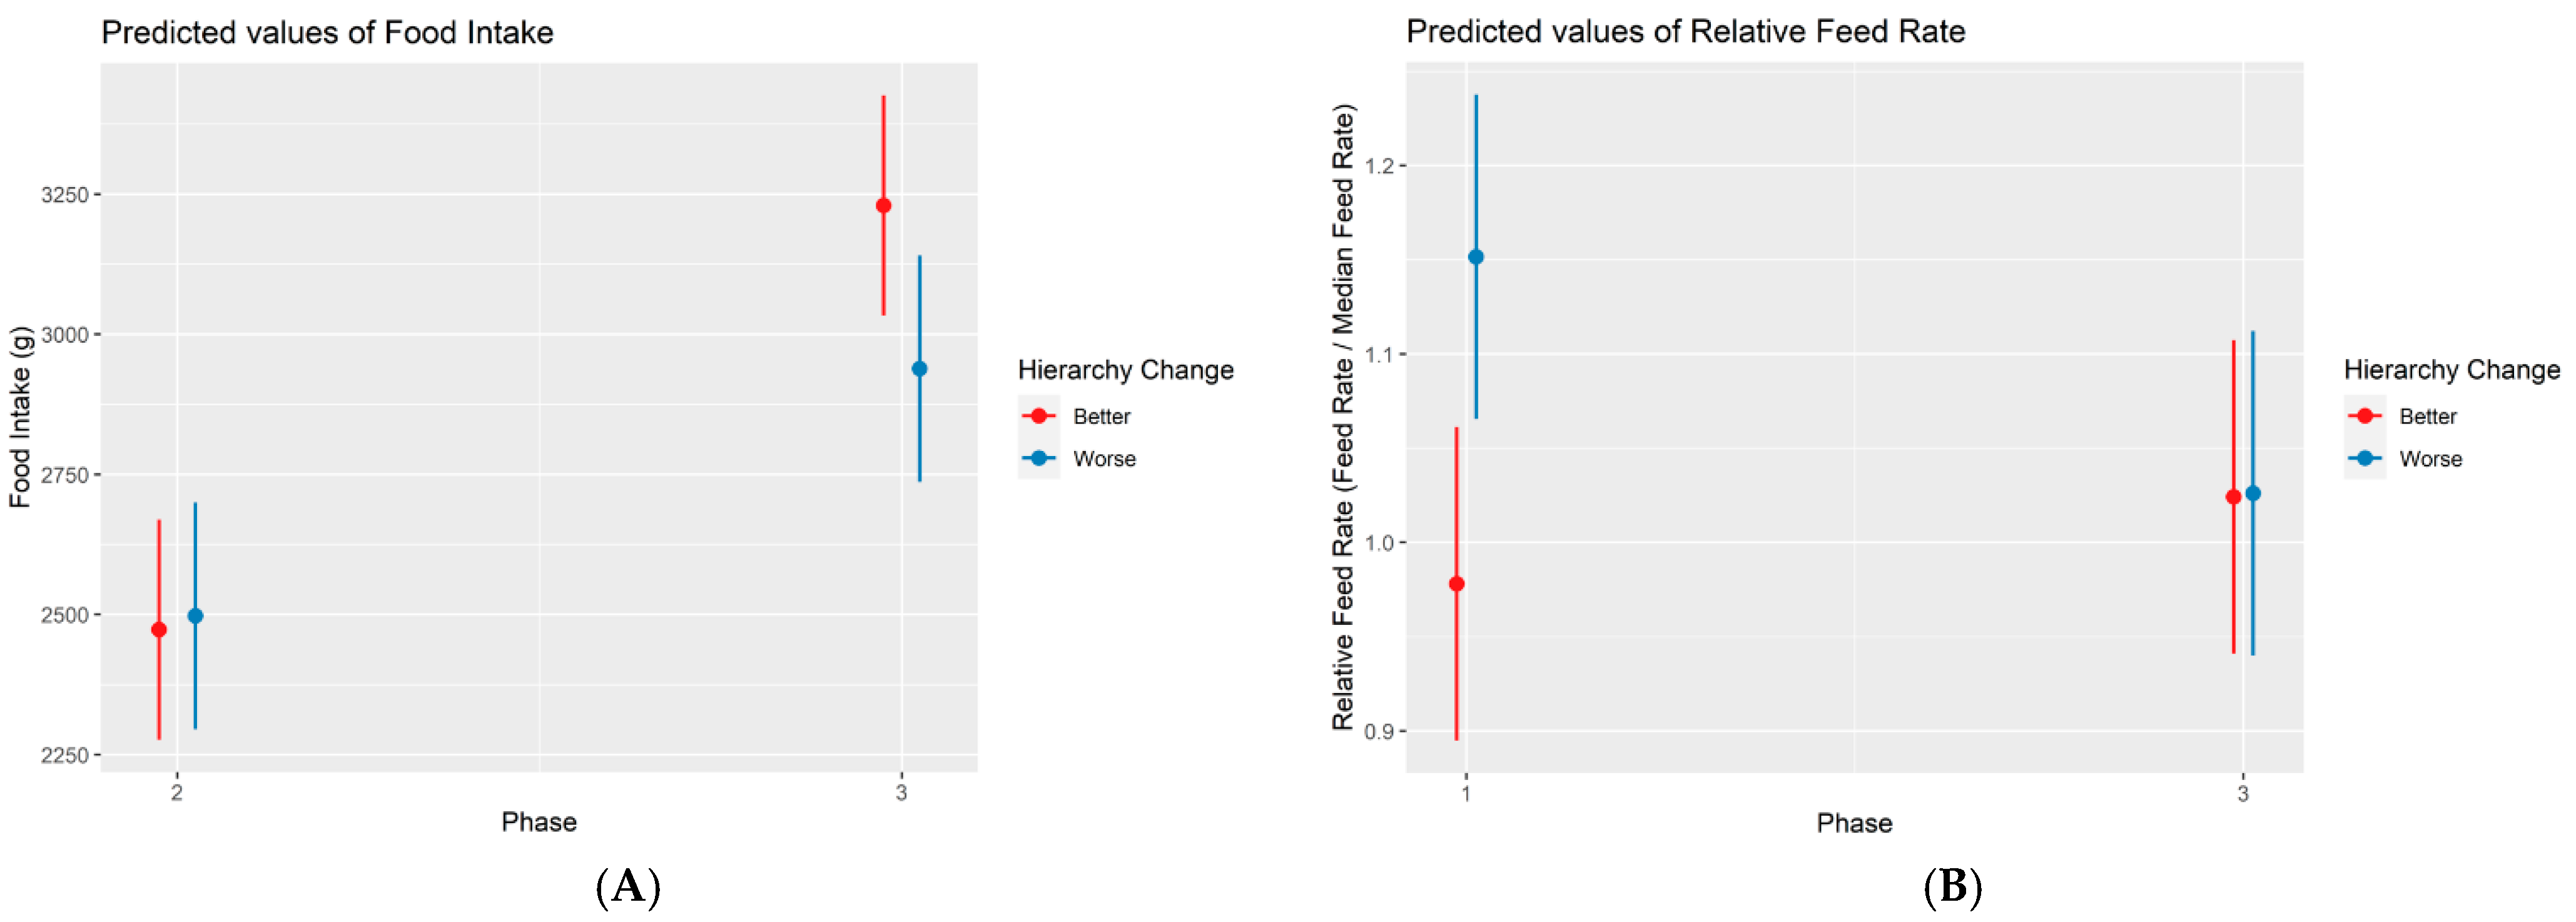Click the 3250 tick label on Food Intake axis
This screenshot has height=922, width=2576.
[65, 195]
